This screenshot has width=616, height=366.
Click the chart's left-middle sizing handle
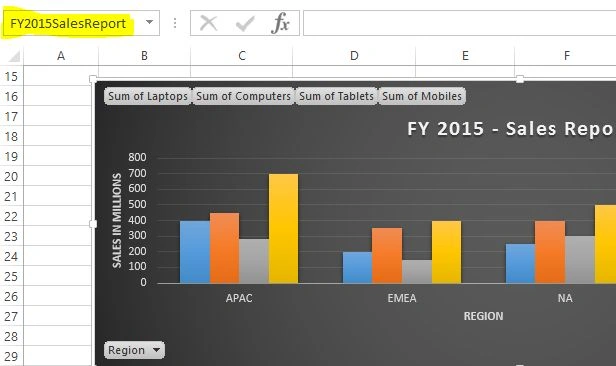(93, 224)
